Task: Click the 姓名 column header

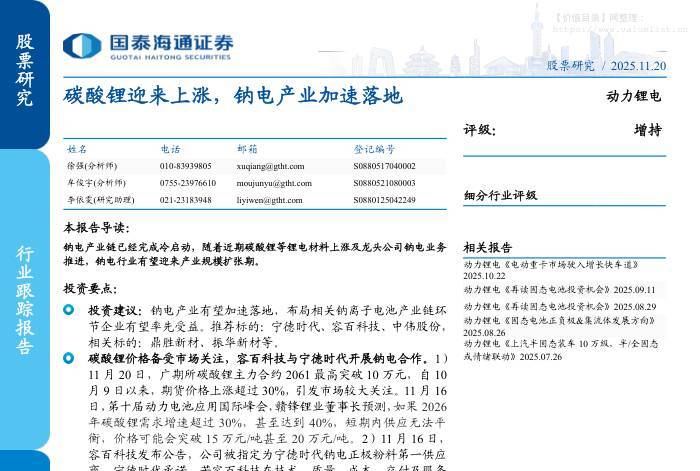Action: pos(77,149)
